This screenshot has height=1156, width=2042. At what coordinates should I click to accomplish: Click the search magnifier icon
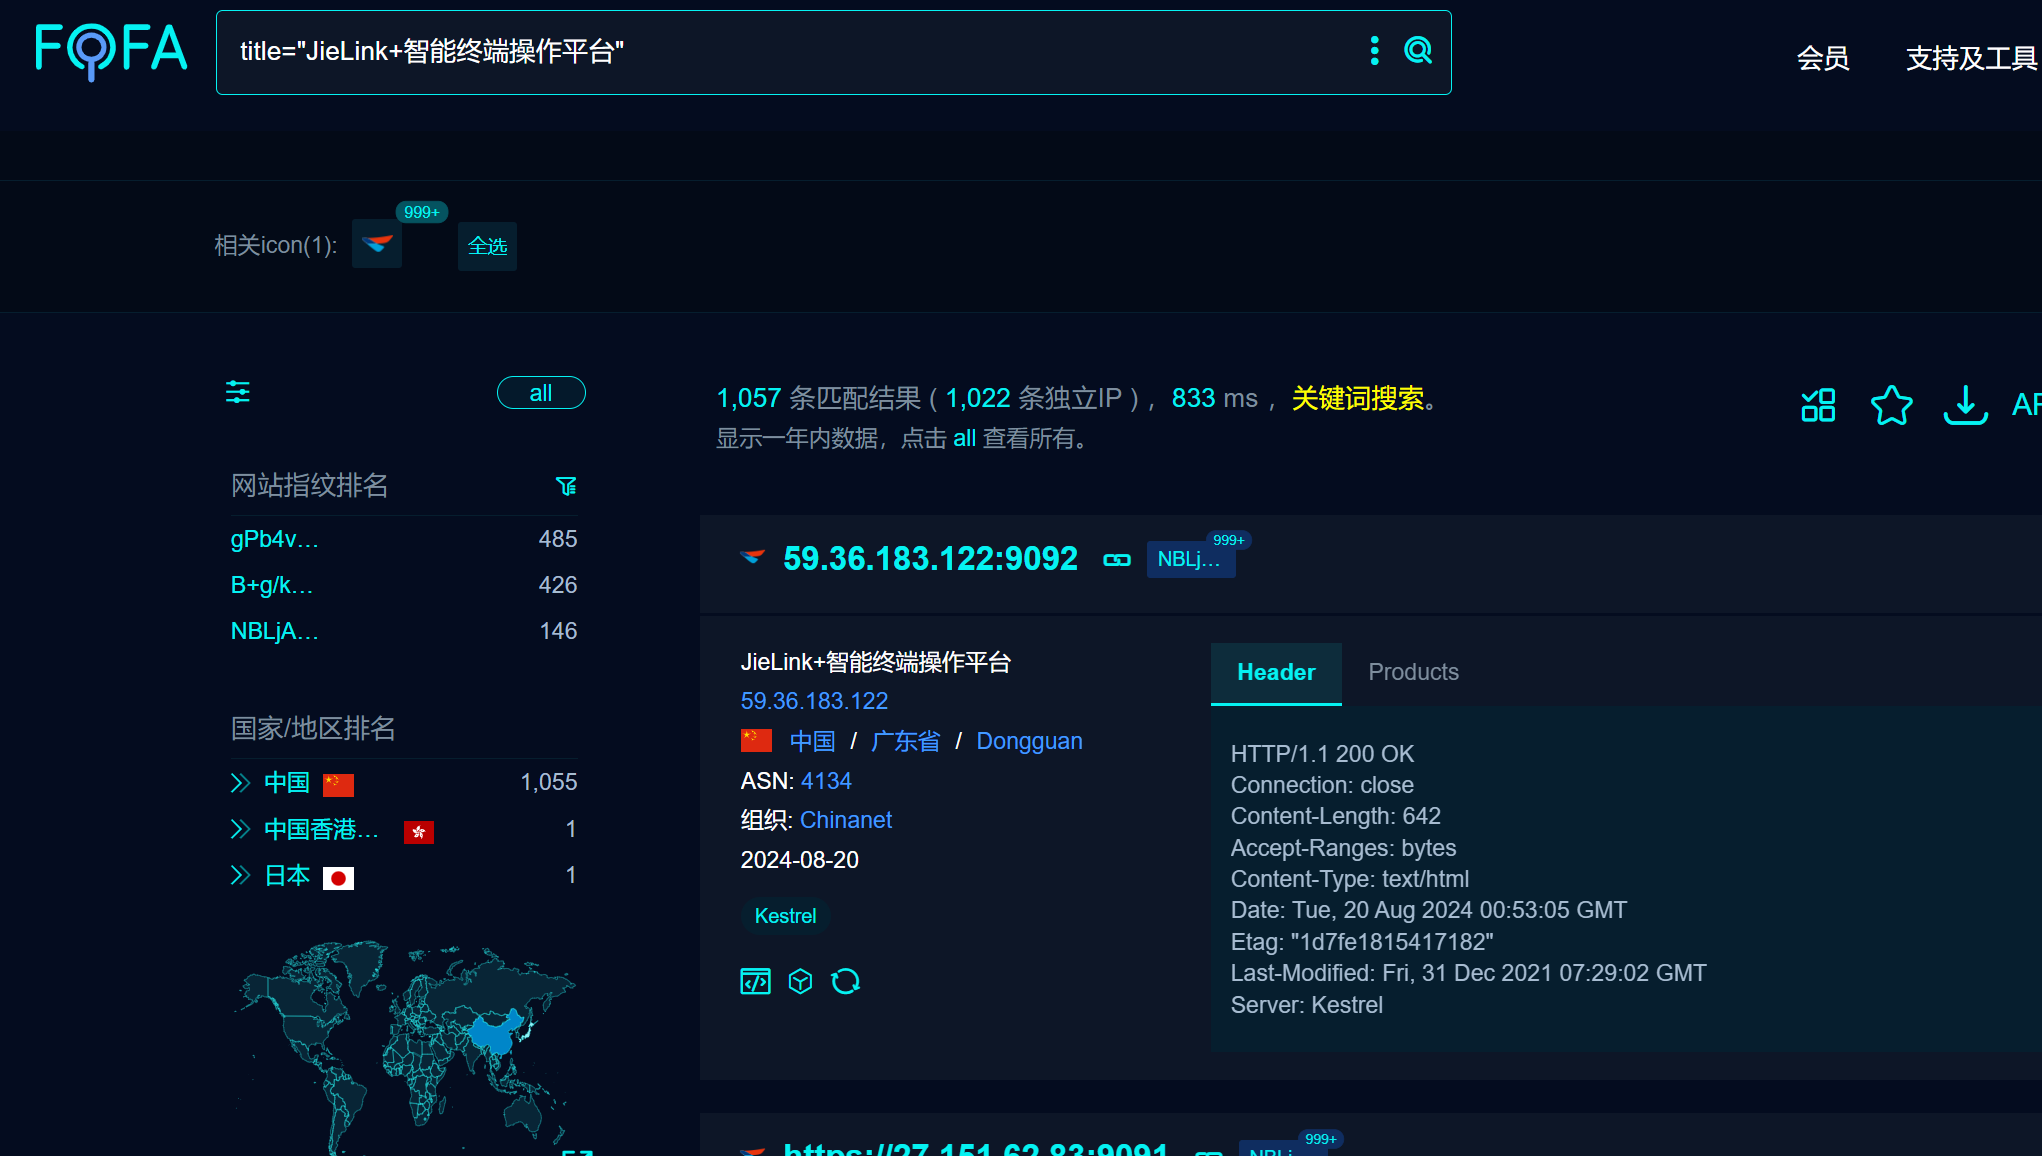(1418, 51)
